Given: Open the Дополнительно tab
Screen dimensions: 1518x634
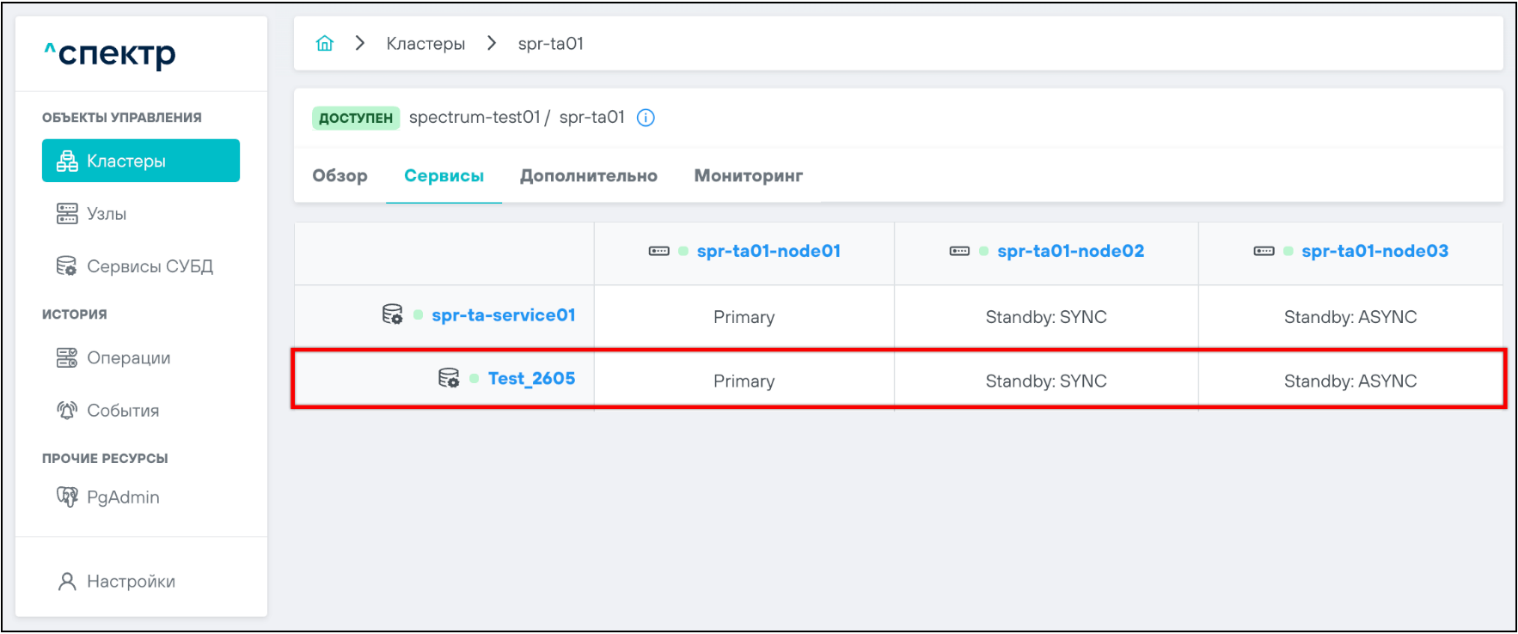Looking at the screenshot, I should point(588,176).
